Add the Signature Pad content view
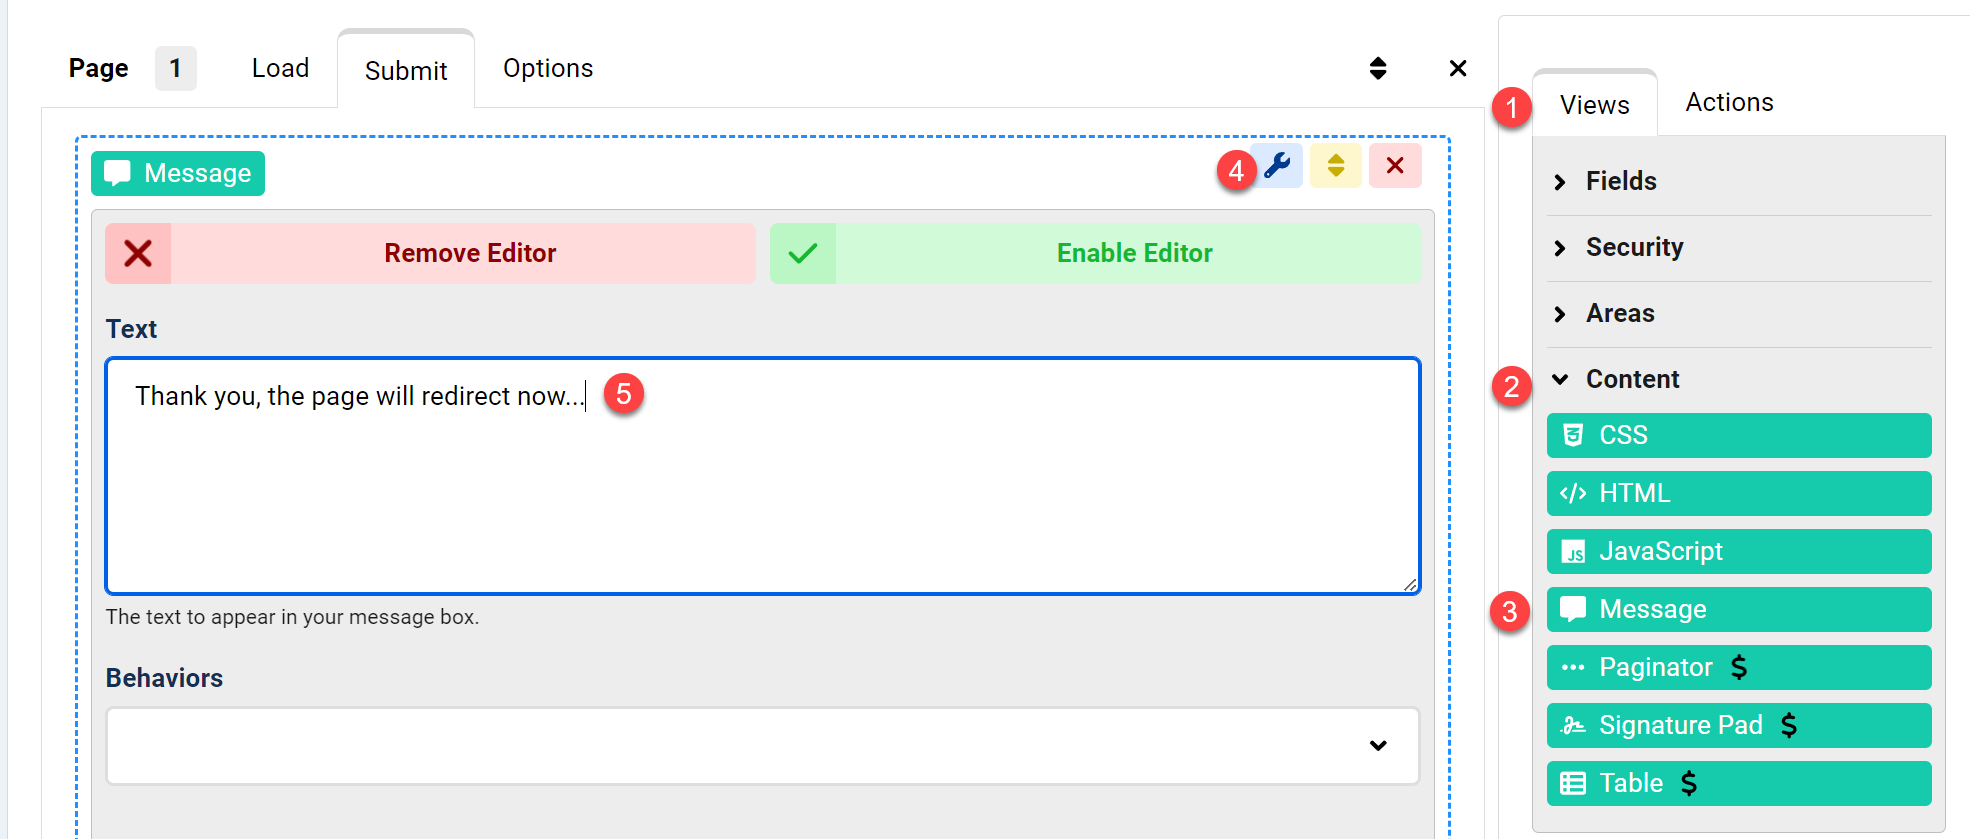The height and width of the screenshot is (839, 1970). [x=1739, y=725]
